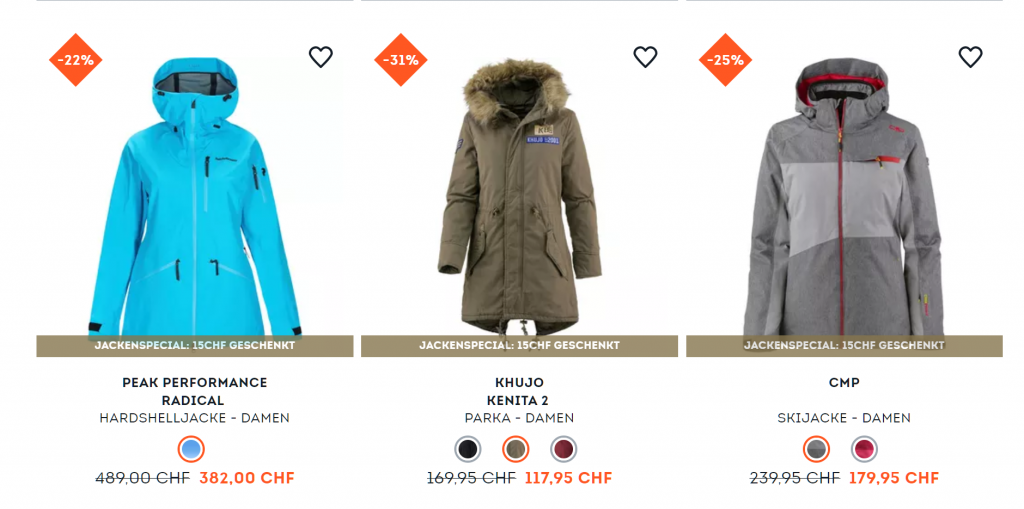Open the turquoise hardshell jacket image
The width and height of the screenshot is (1024, 509).
pyautogui.click(x=195, y=197)
